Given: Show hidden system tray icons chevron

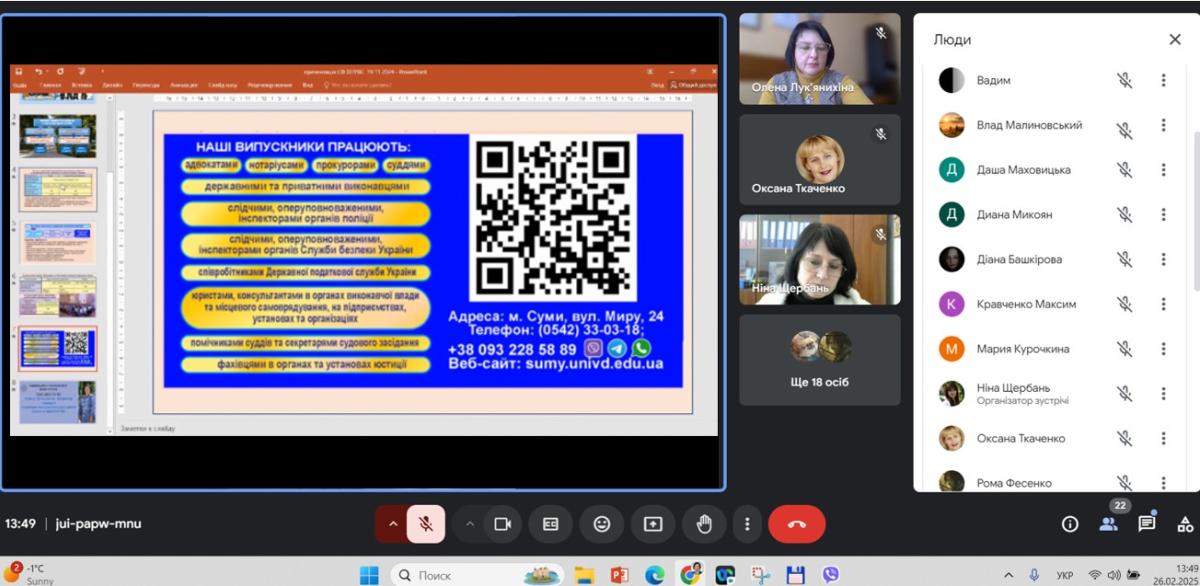Looking at the screenshot, I should [1008, 575].
